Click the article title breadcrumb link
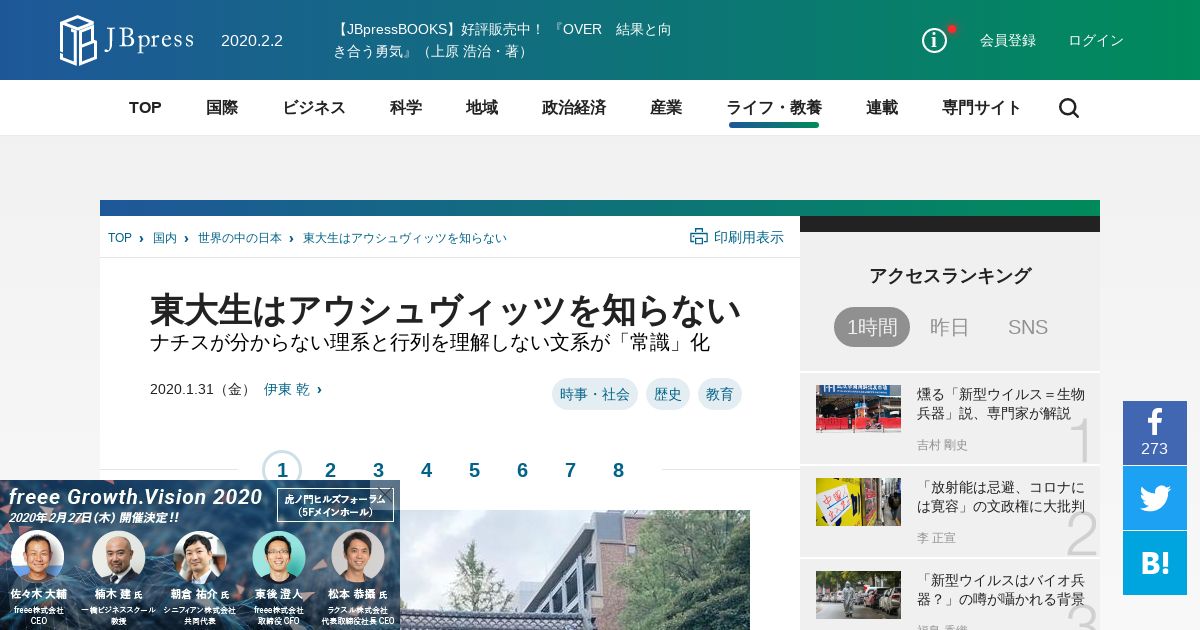The image size is (1200, 630). 405,238
